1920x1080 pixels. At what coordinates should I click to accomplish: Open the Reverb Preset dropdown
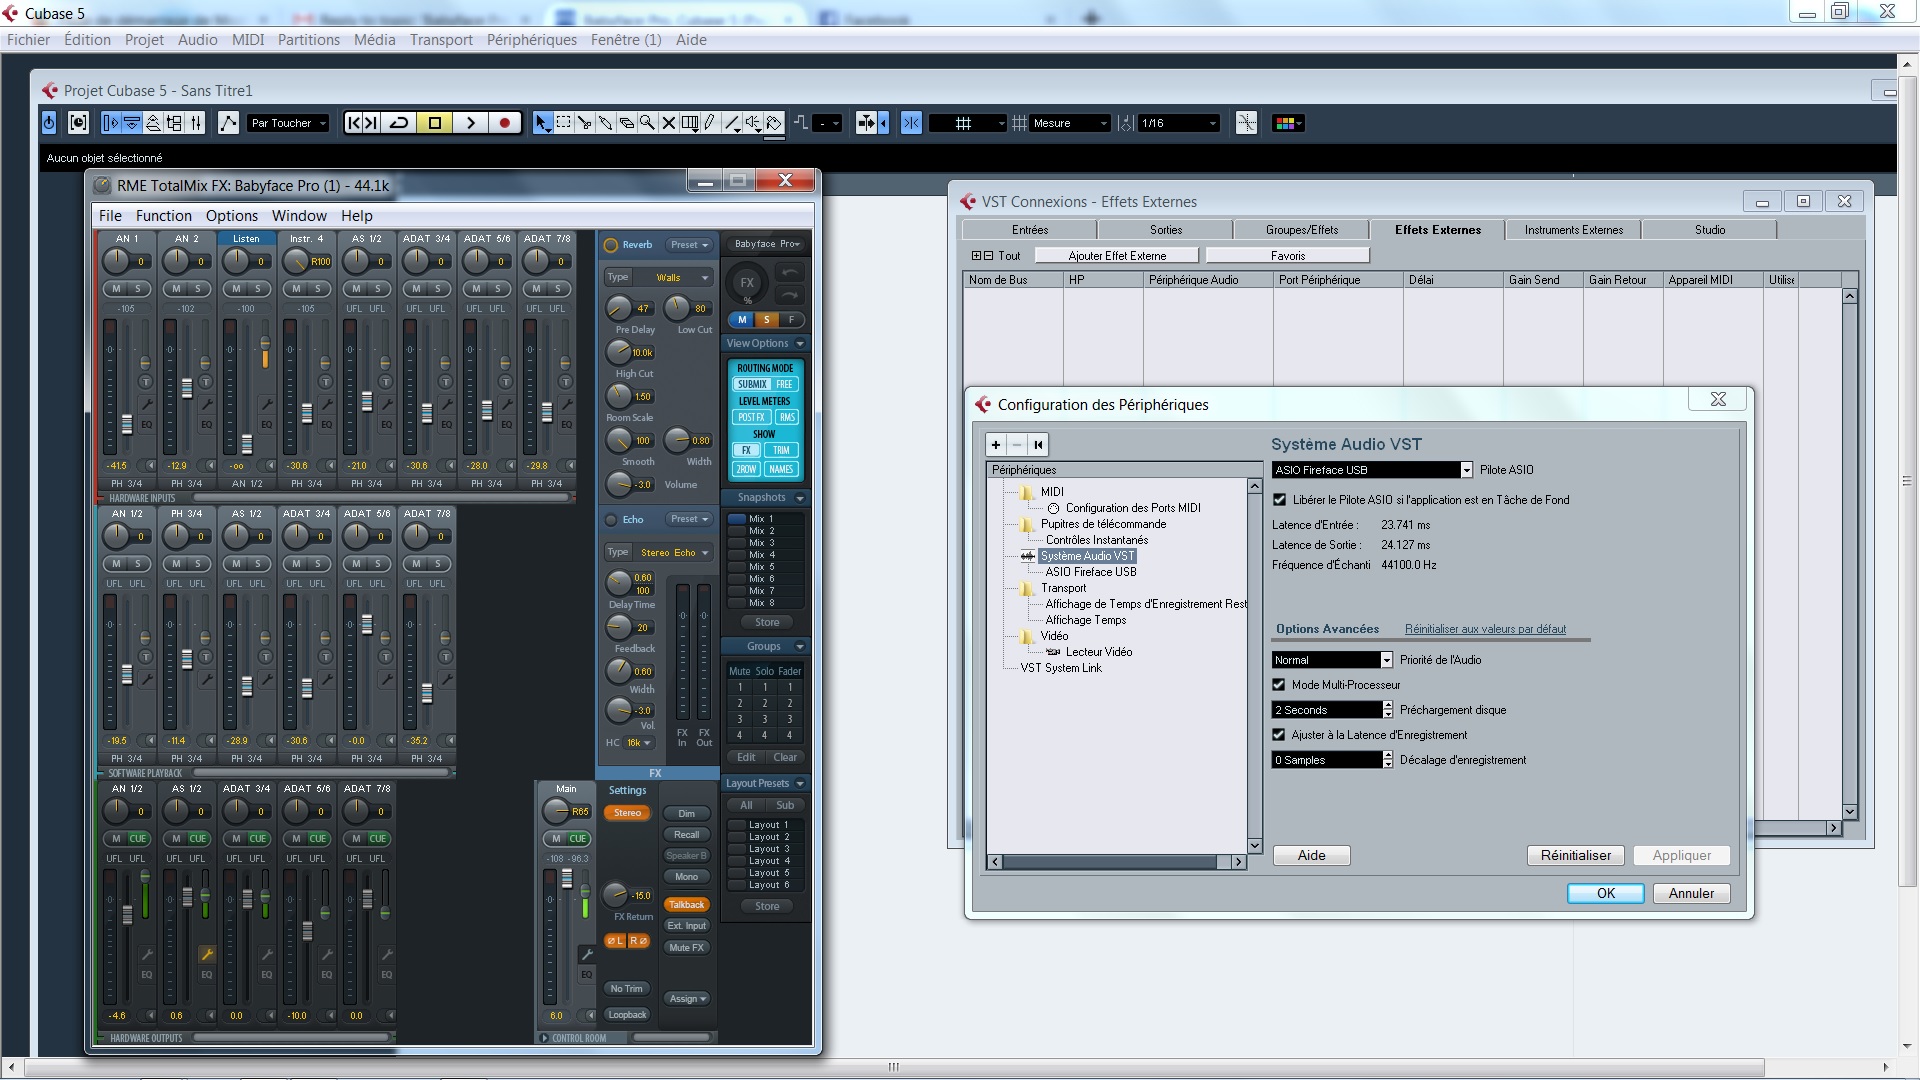690,245
